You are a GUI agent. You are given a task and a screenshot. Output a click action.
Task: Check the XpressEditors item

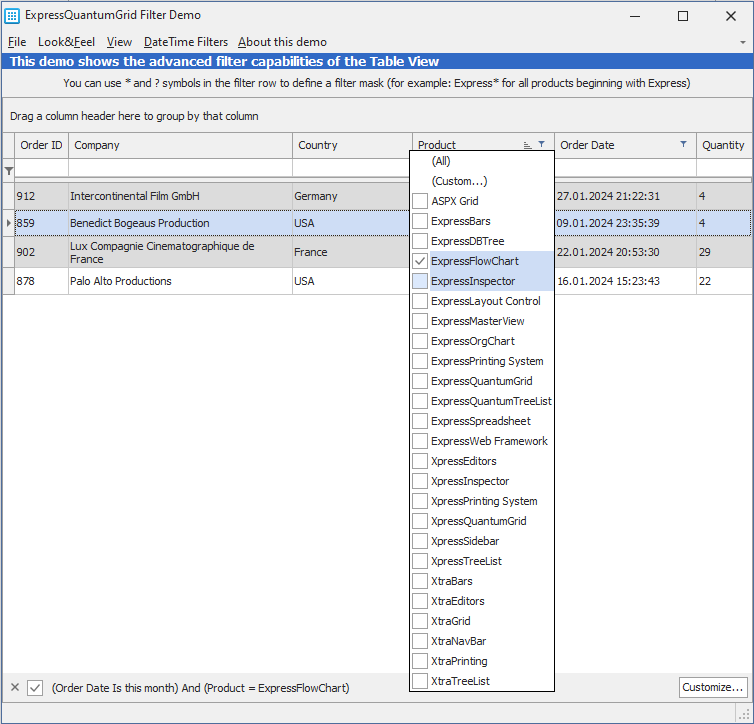(420, 461)
